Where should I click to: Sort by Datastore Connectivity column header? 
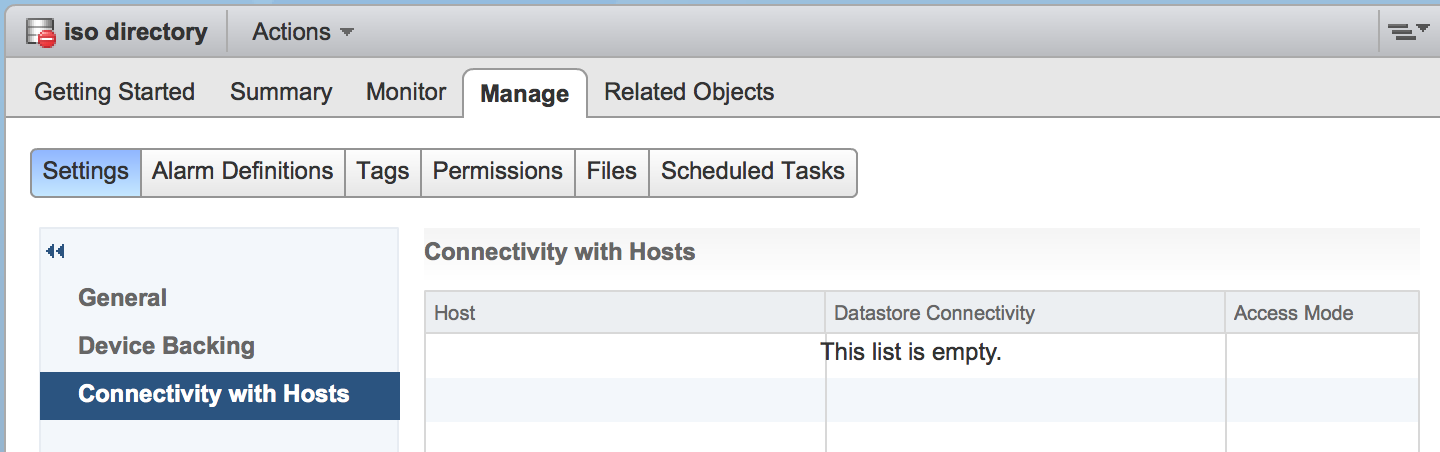[1025, 313]
